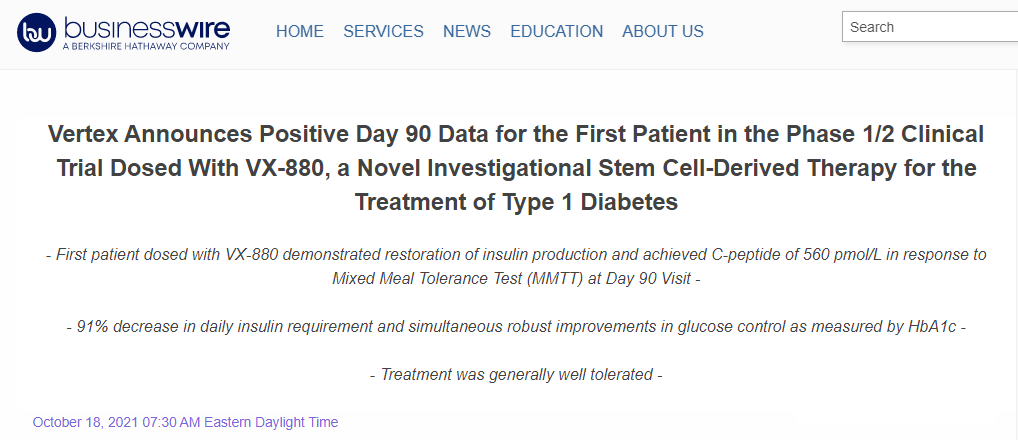Click the "First patient dosed" subheading line
Viewport: 1018px width, 440px height.
click(516, 255)
